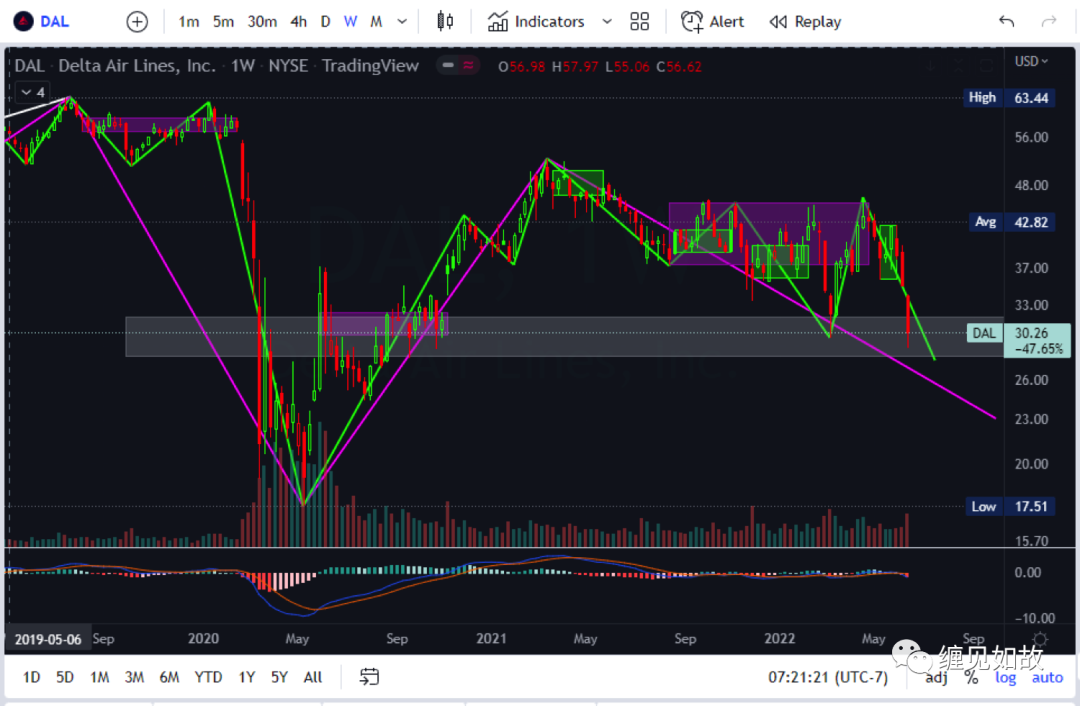Redo the chart action
Screen dimensions: 1080x706
coord(1048,22)
